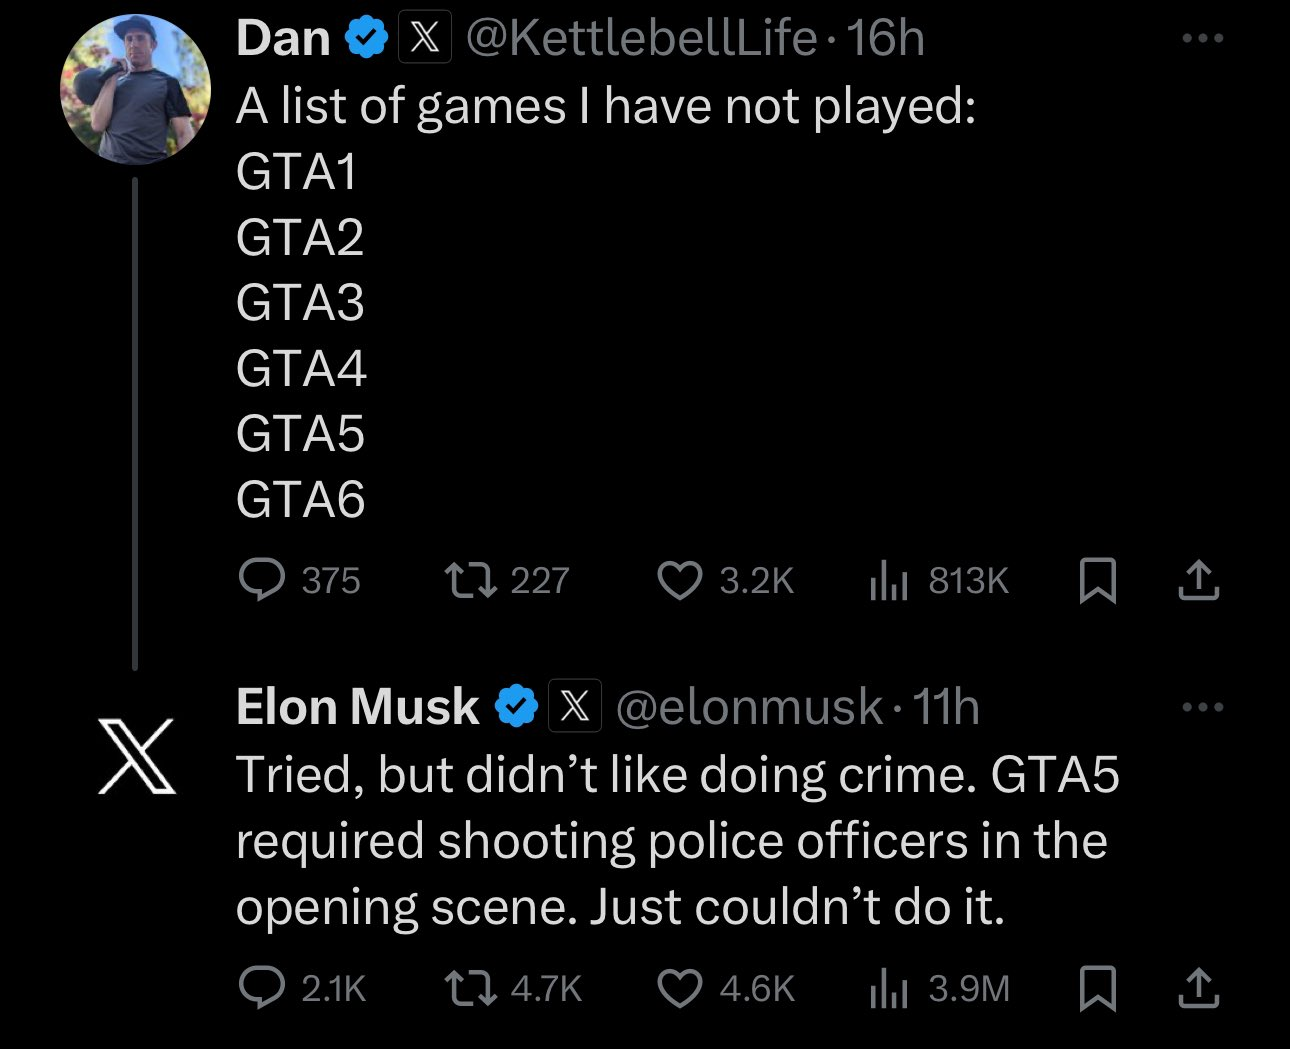The height and width of the screenshot is (1049, 1290).
Task: Open Elon Musk's X logo avatar
Action: coord(137,757)
